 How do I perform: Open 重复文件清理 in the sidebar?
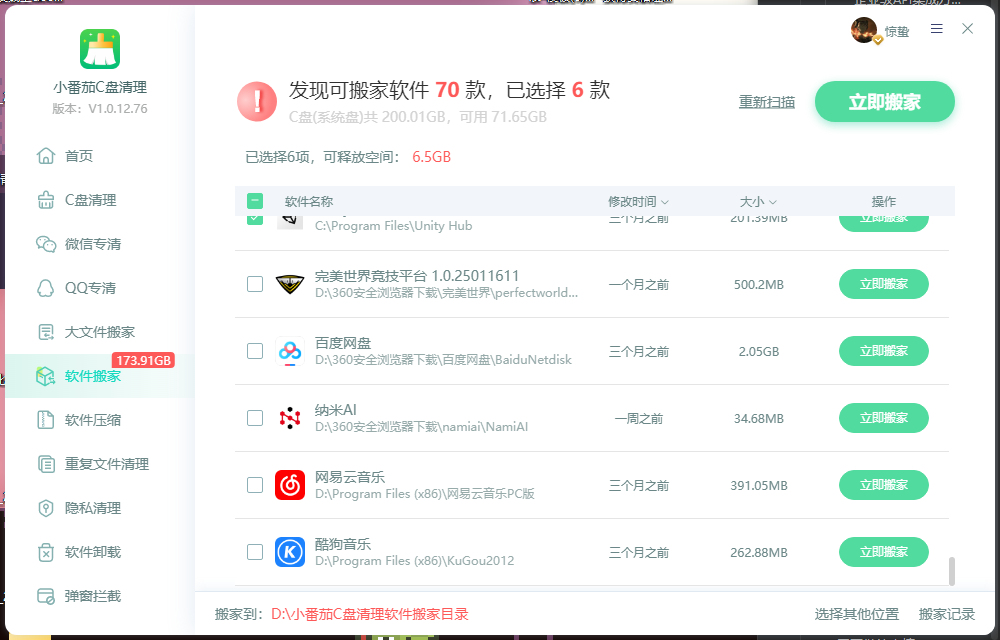pos(100,463)
